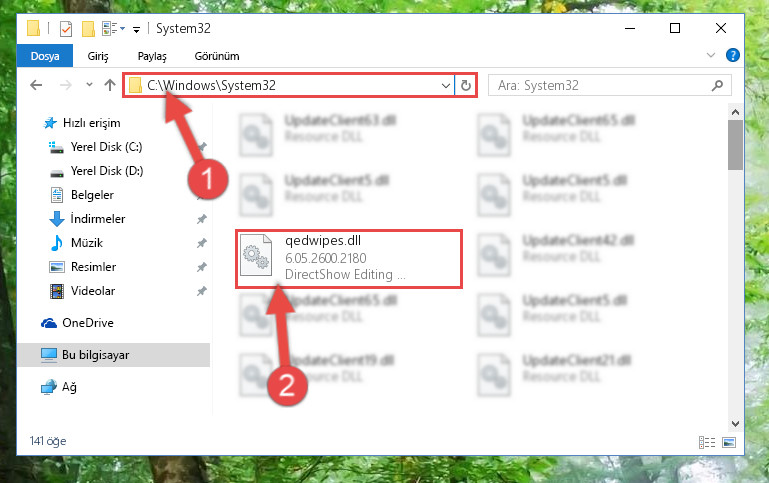Image resolution: width=769 pixels, height=483 pixels.
Task: Click the Refresh button beside address bar
Action: [465, 86]
